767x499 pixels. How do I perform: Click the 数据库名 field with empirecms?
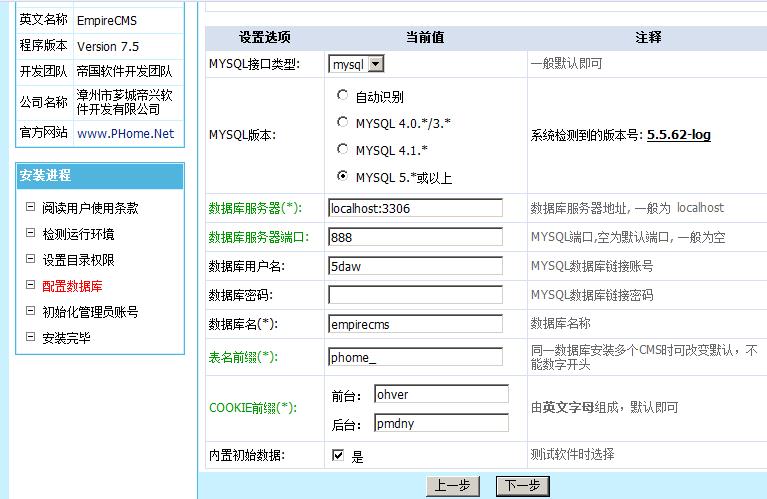[415, 324]
